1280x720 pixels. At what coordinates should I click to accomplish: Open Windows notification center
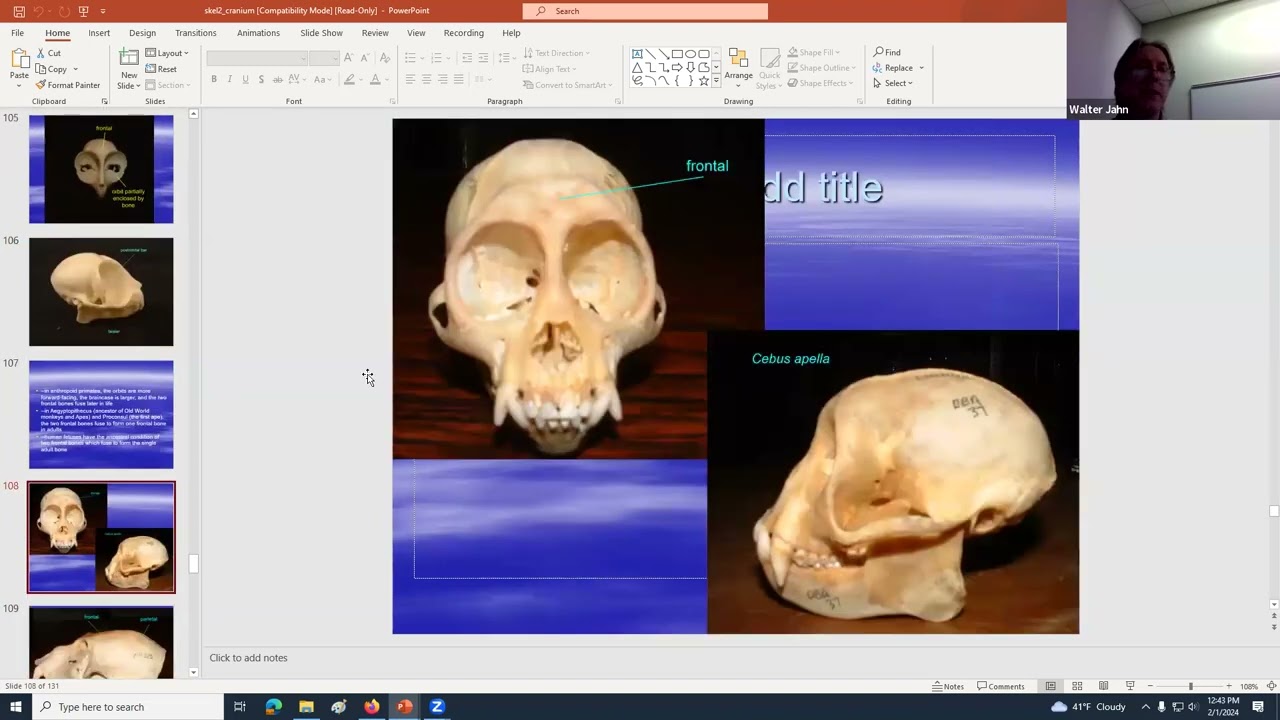coord(1258,706)
